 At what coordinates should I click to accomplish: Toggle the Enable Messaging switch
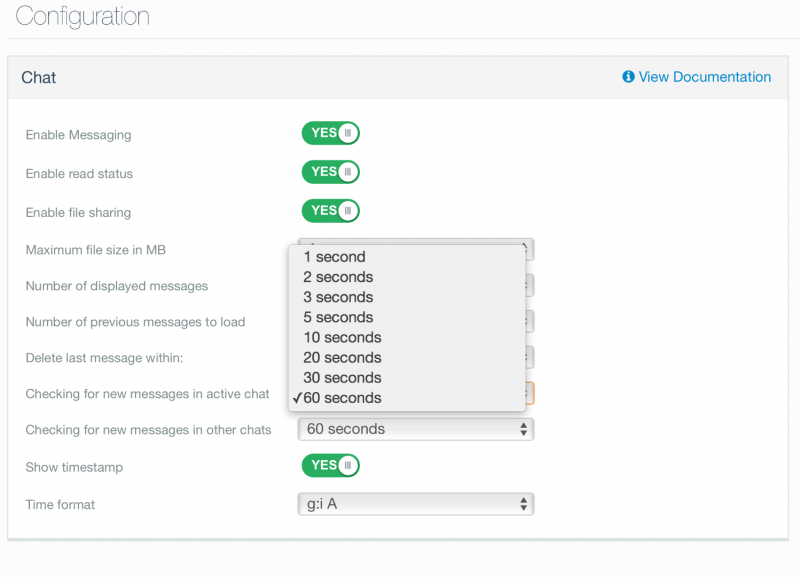point(331,133)
